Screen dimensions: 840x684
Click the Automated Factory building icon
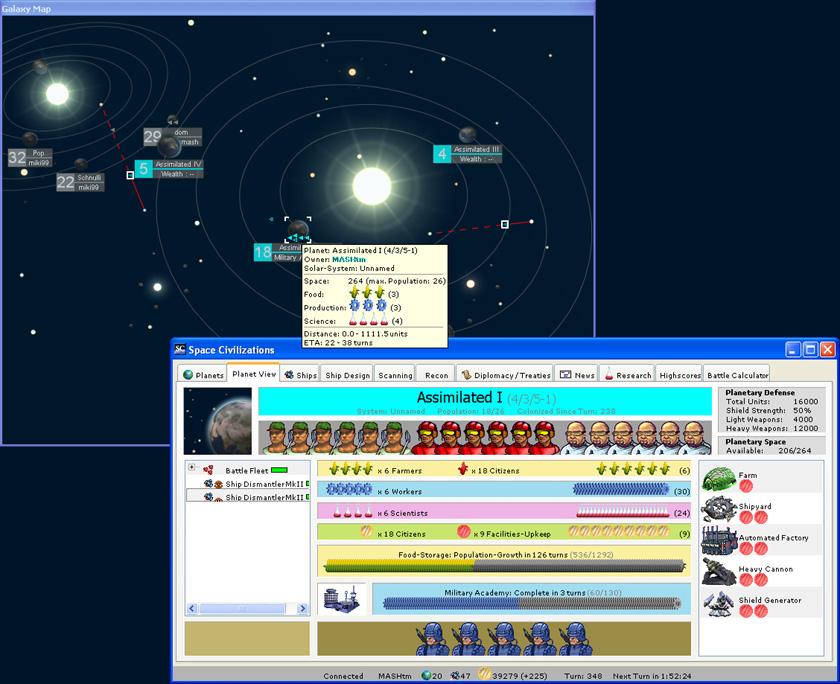[719, 541]
